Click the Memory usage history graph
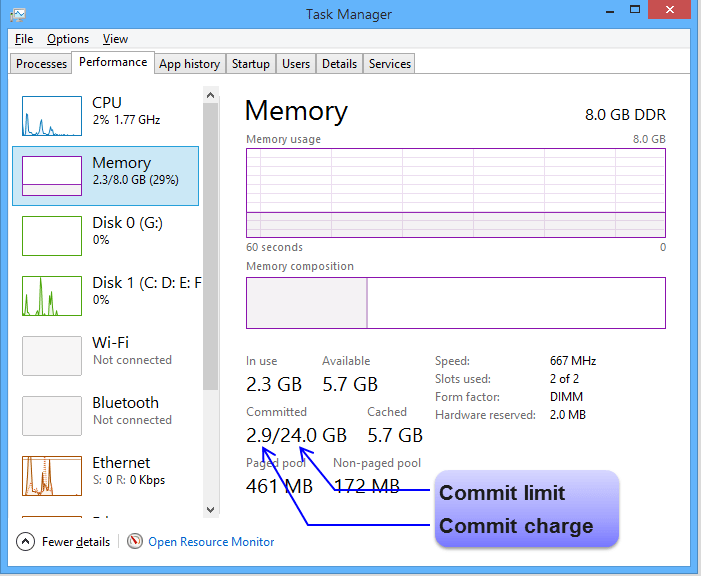This screenshot has height=576, width=701. [456, 193]
